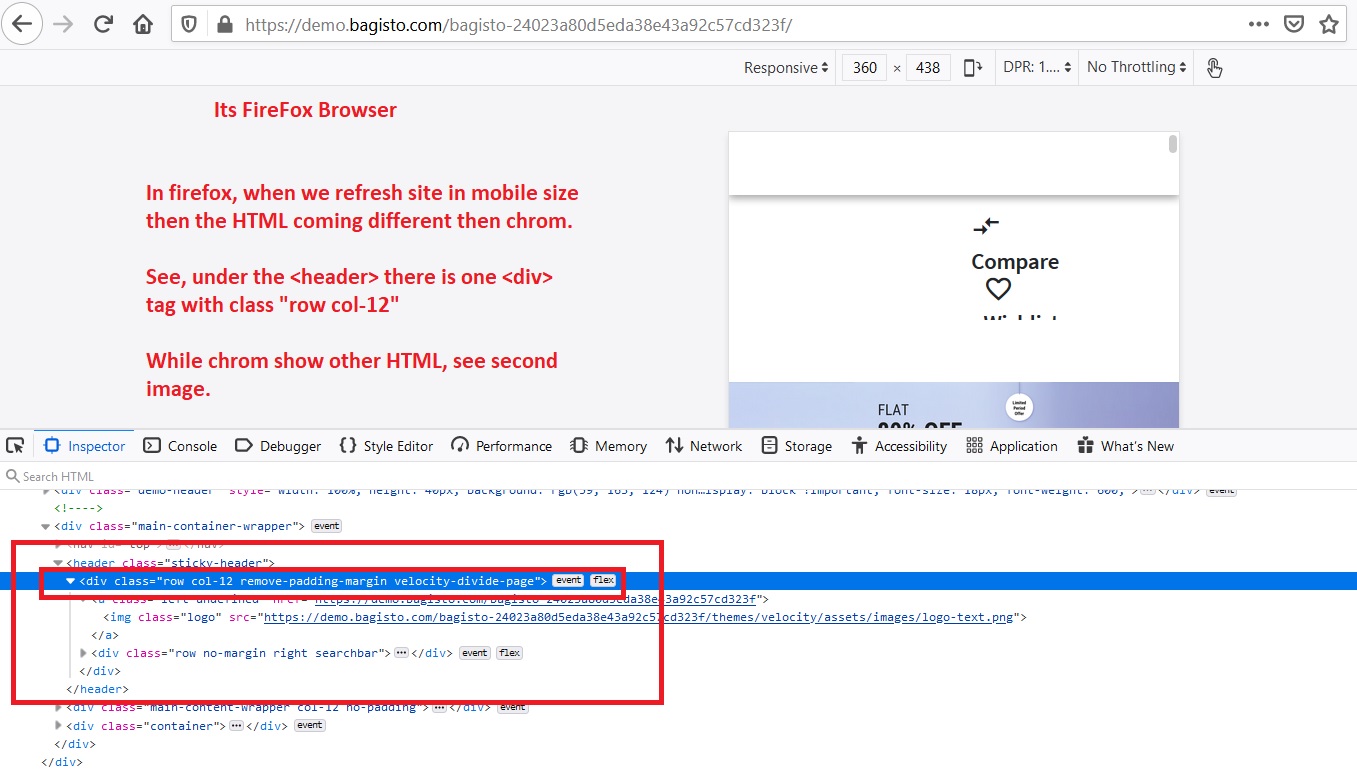Switch to the Application tab

tap(1012, 446)
